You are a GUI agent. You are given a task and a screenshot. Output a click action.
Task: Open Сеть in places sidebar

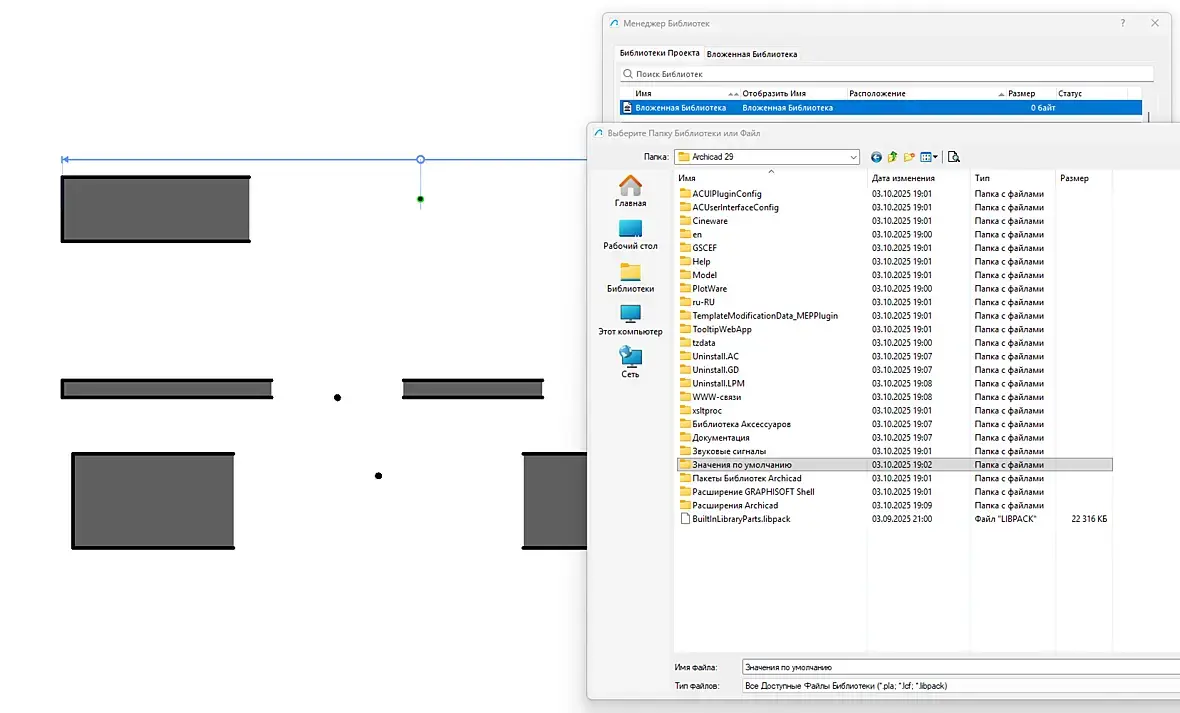[x=631, y=362]
